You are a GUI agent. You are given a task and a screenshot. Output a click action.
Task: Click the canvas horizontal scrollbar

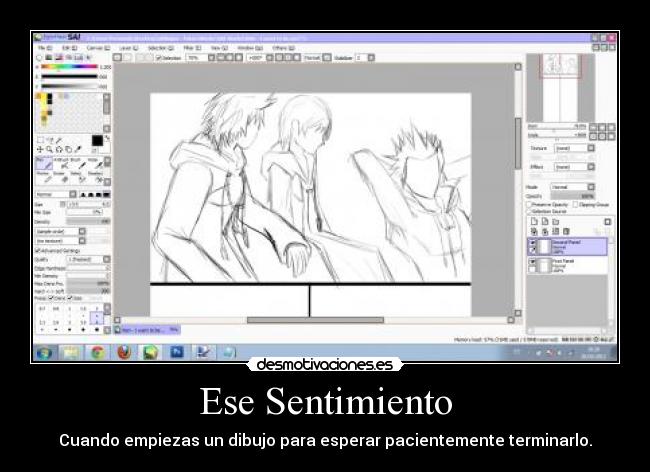pyautogui.click(x=314, y=320)
